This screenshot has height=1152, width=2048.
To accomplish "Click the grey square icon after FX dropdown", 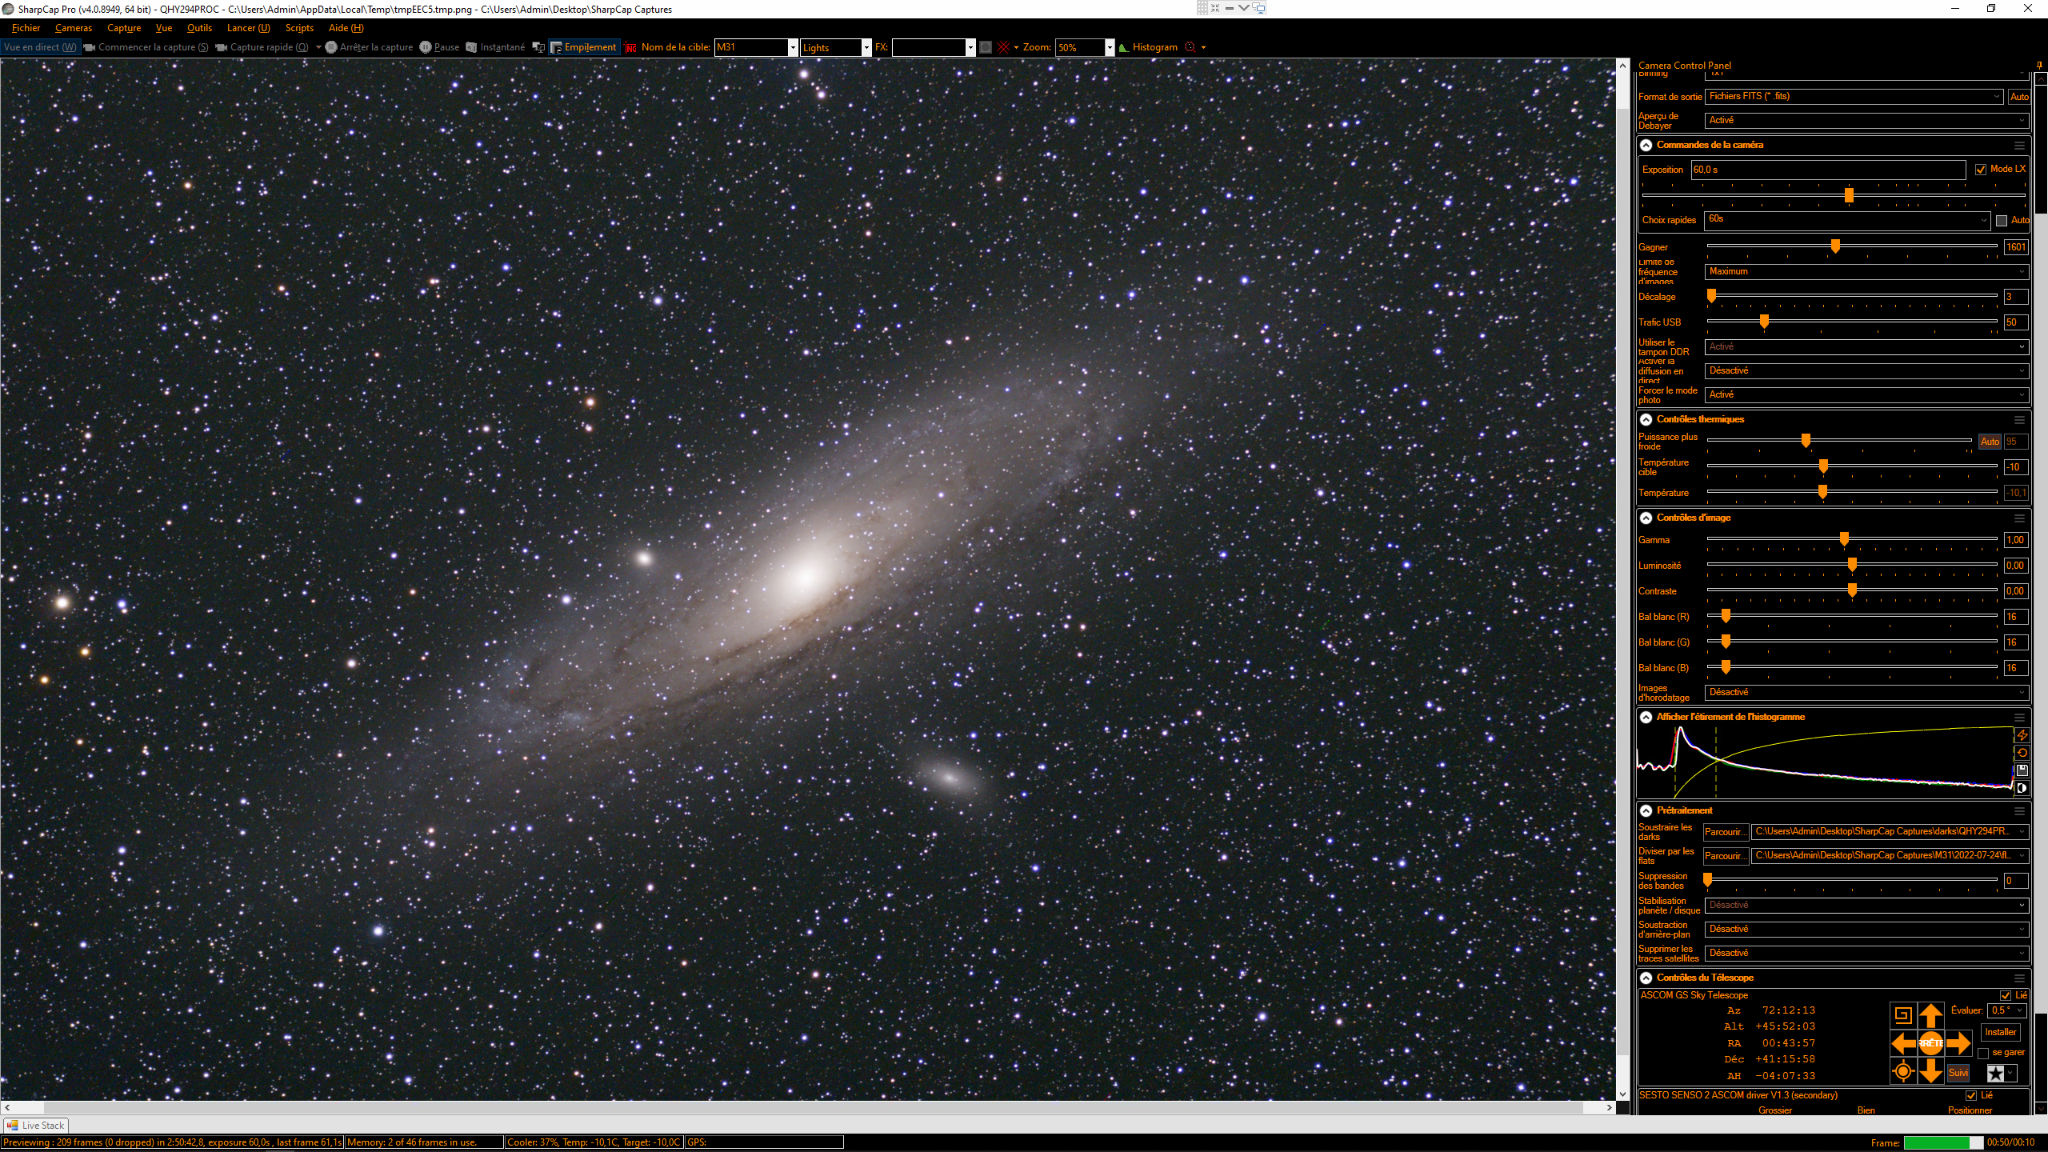I will pos(986,47).
